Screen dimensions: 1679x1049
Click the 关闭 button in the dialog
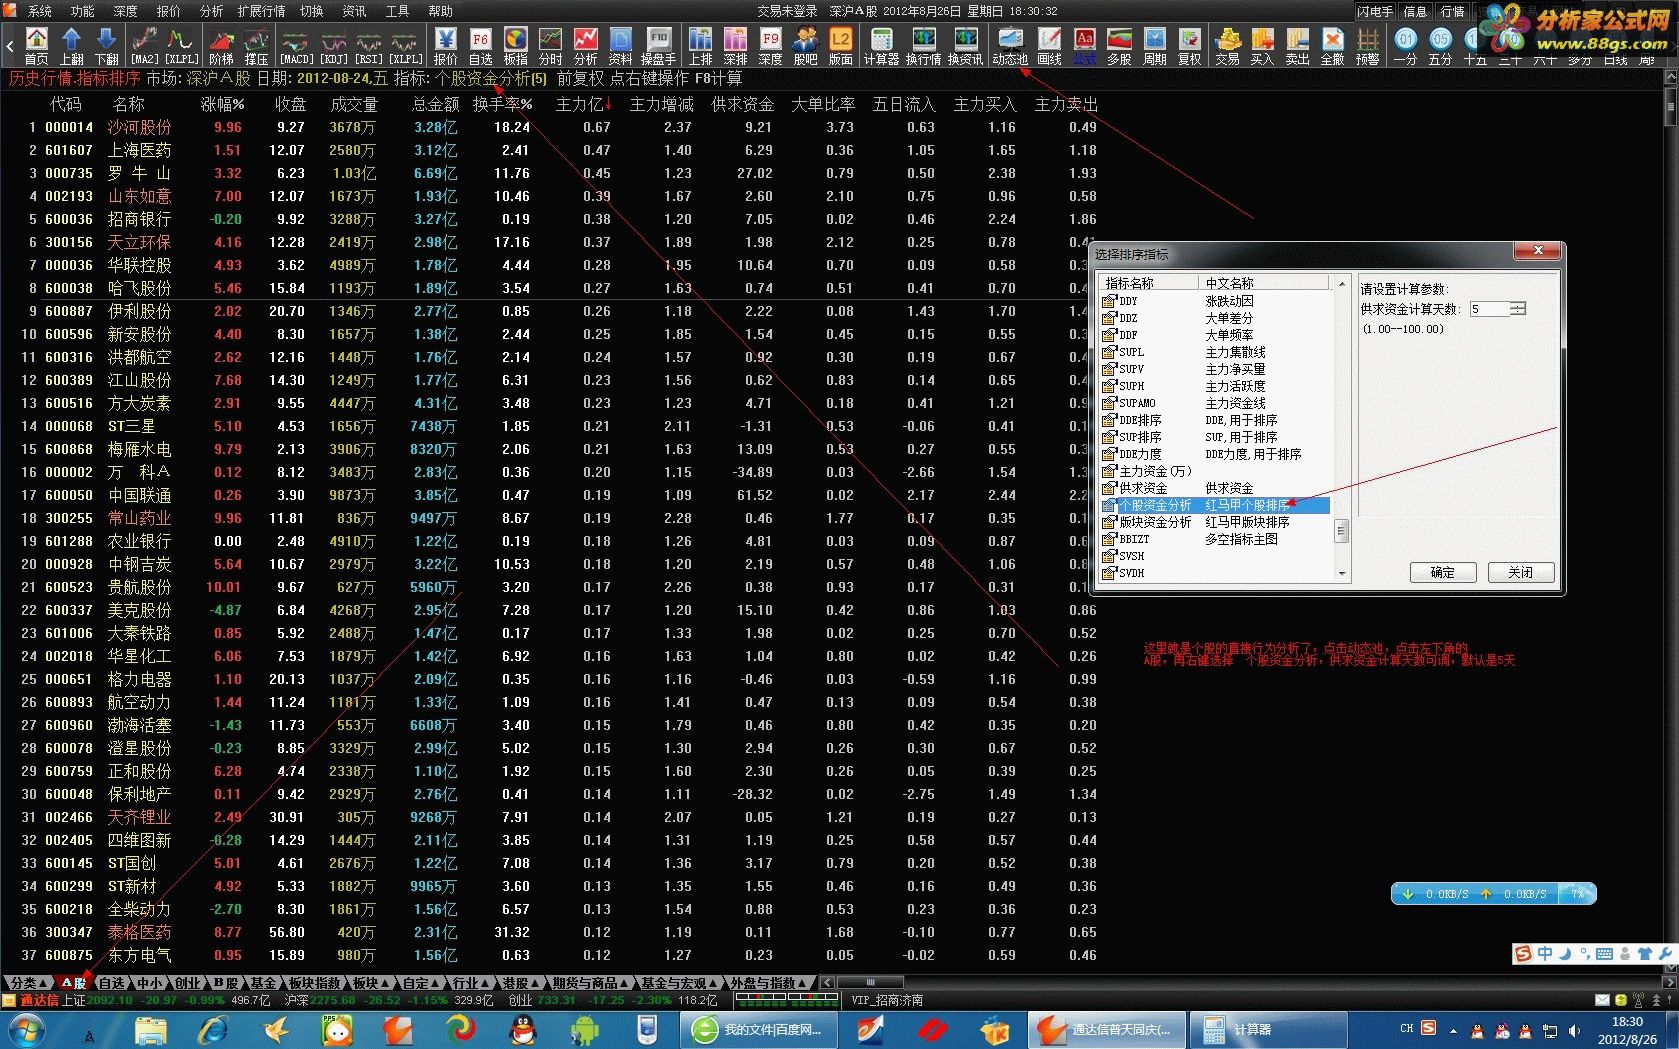pos(1520,572)
